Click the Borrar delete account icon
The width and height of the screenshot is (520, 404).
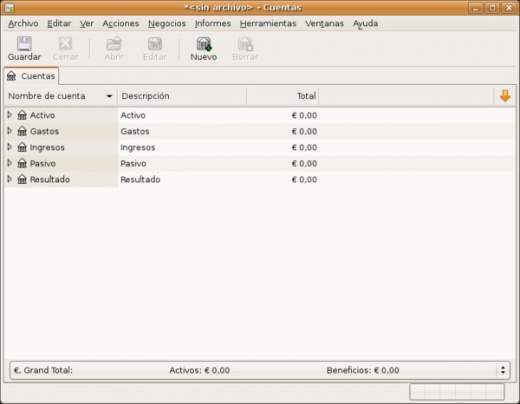coord(245,44)
